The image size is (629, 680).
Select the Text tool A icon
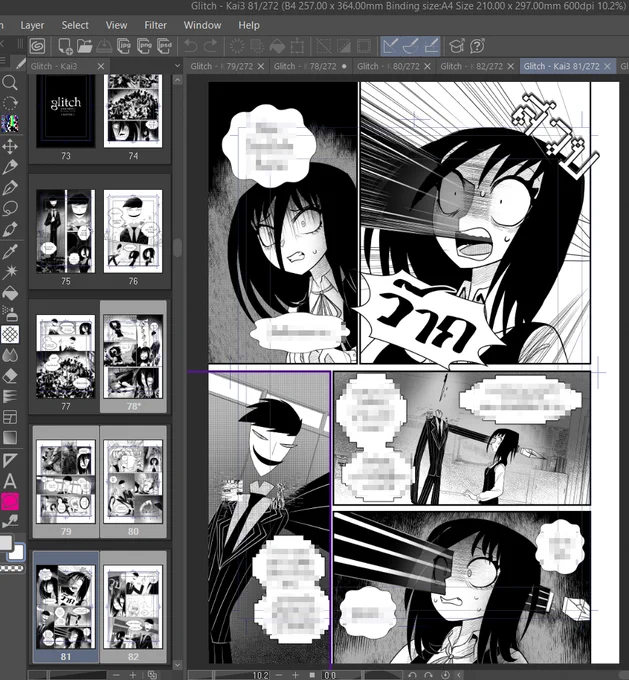10,481
